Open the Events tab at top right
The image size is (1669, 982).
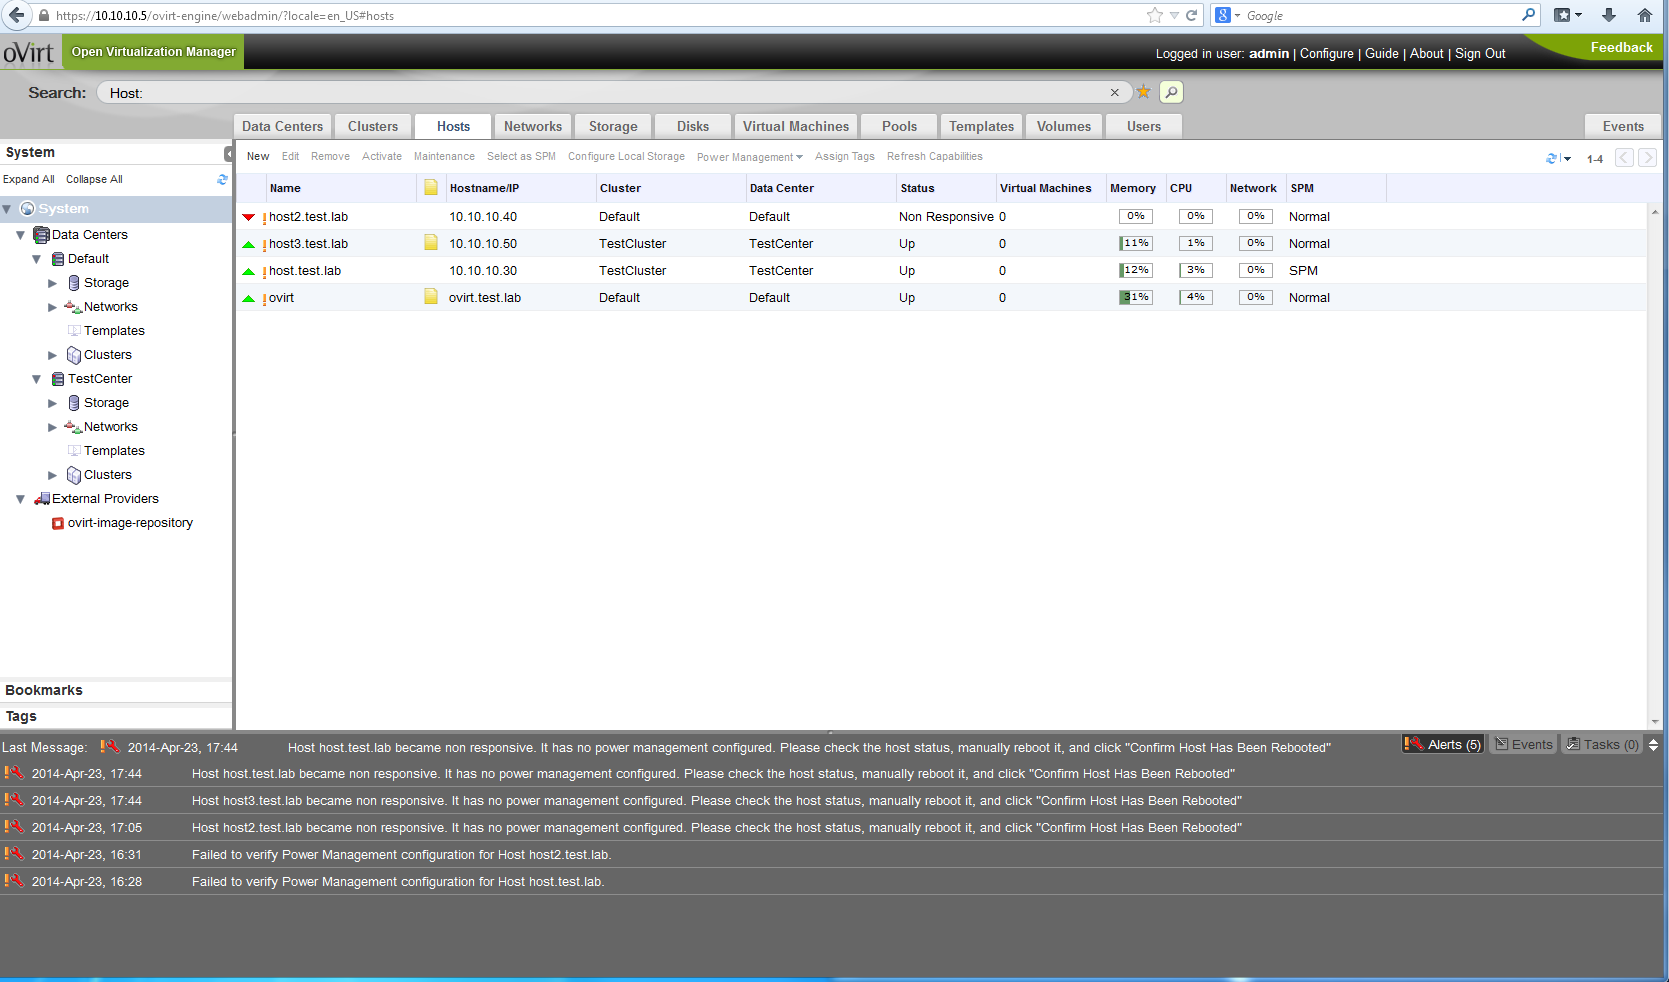pos(1623,126)
